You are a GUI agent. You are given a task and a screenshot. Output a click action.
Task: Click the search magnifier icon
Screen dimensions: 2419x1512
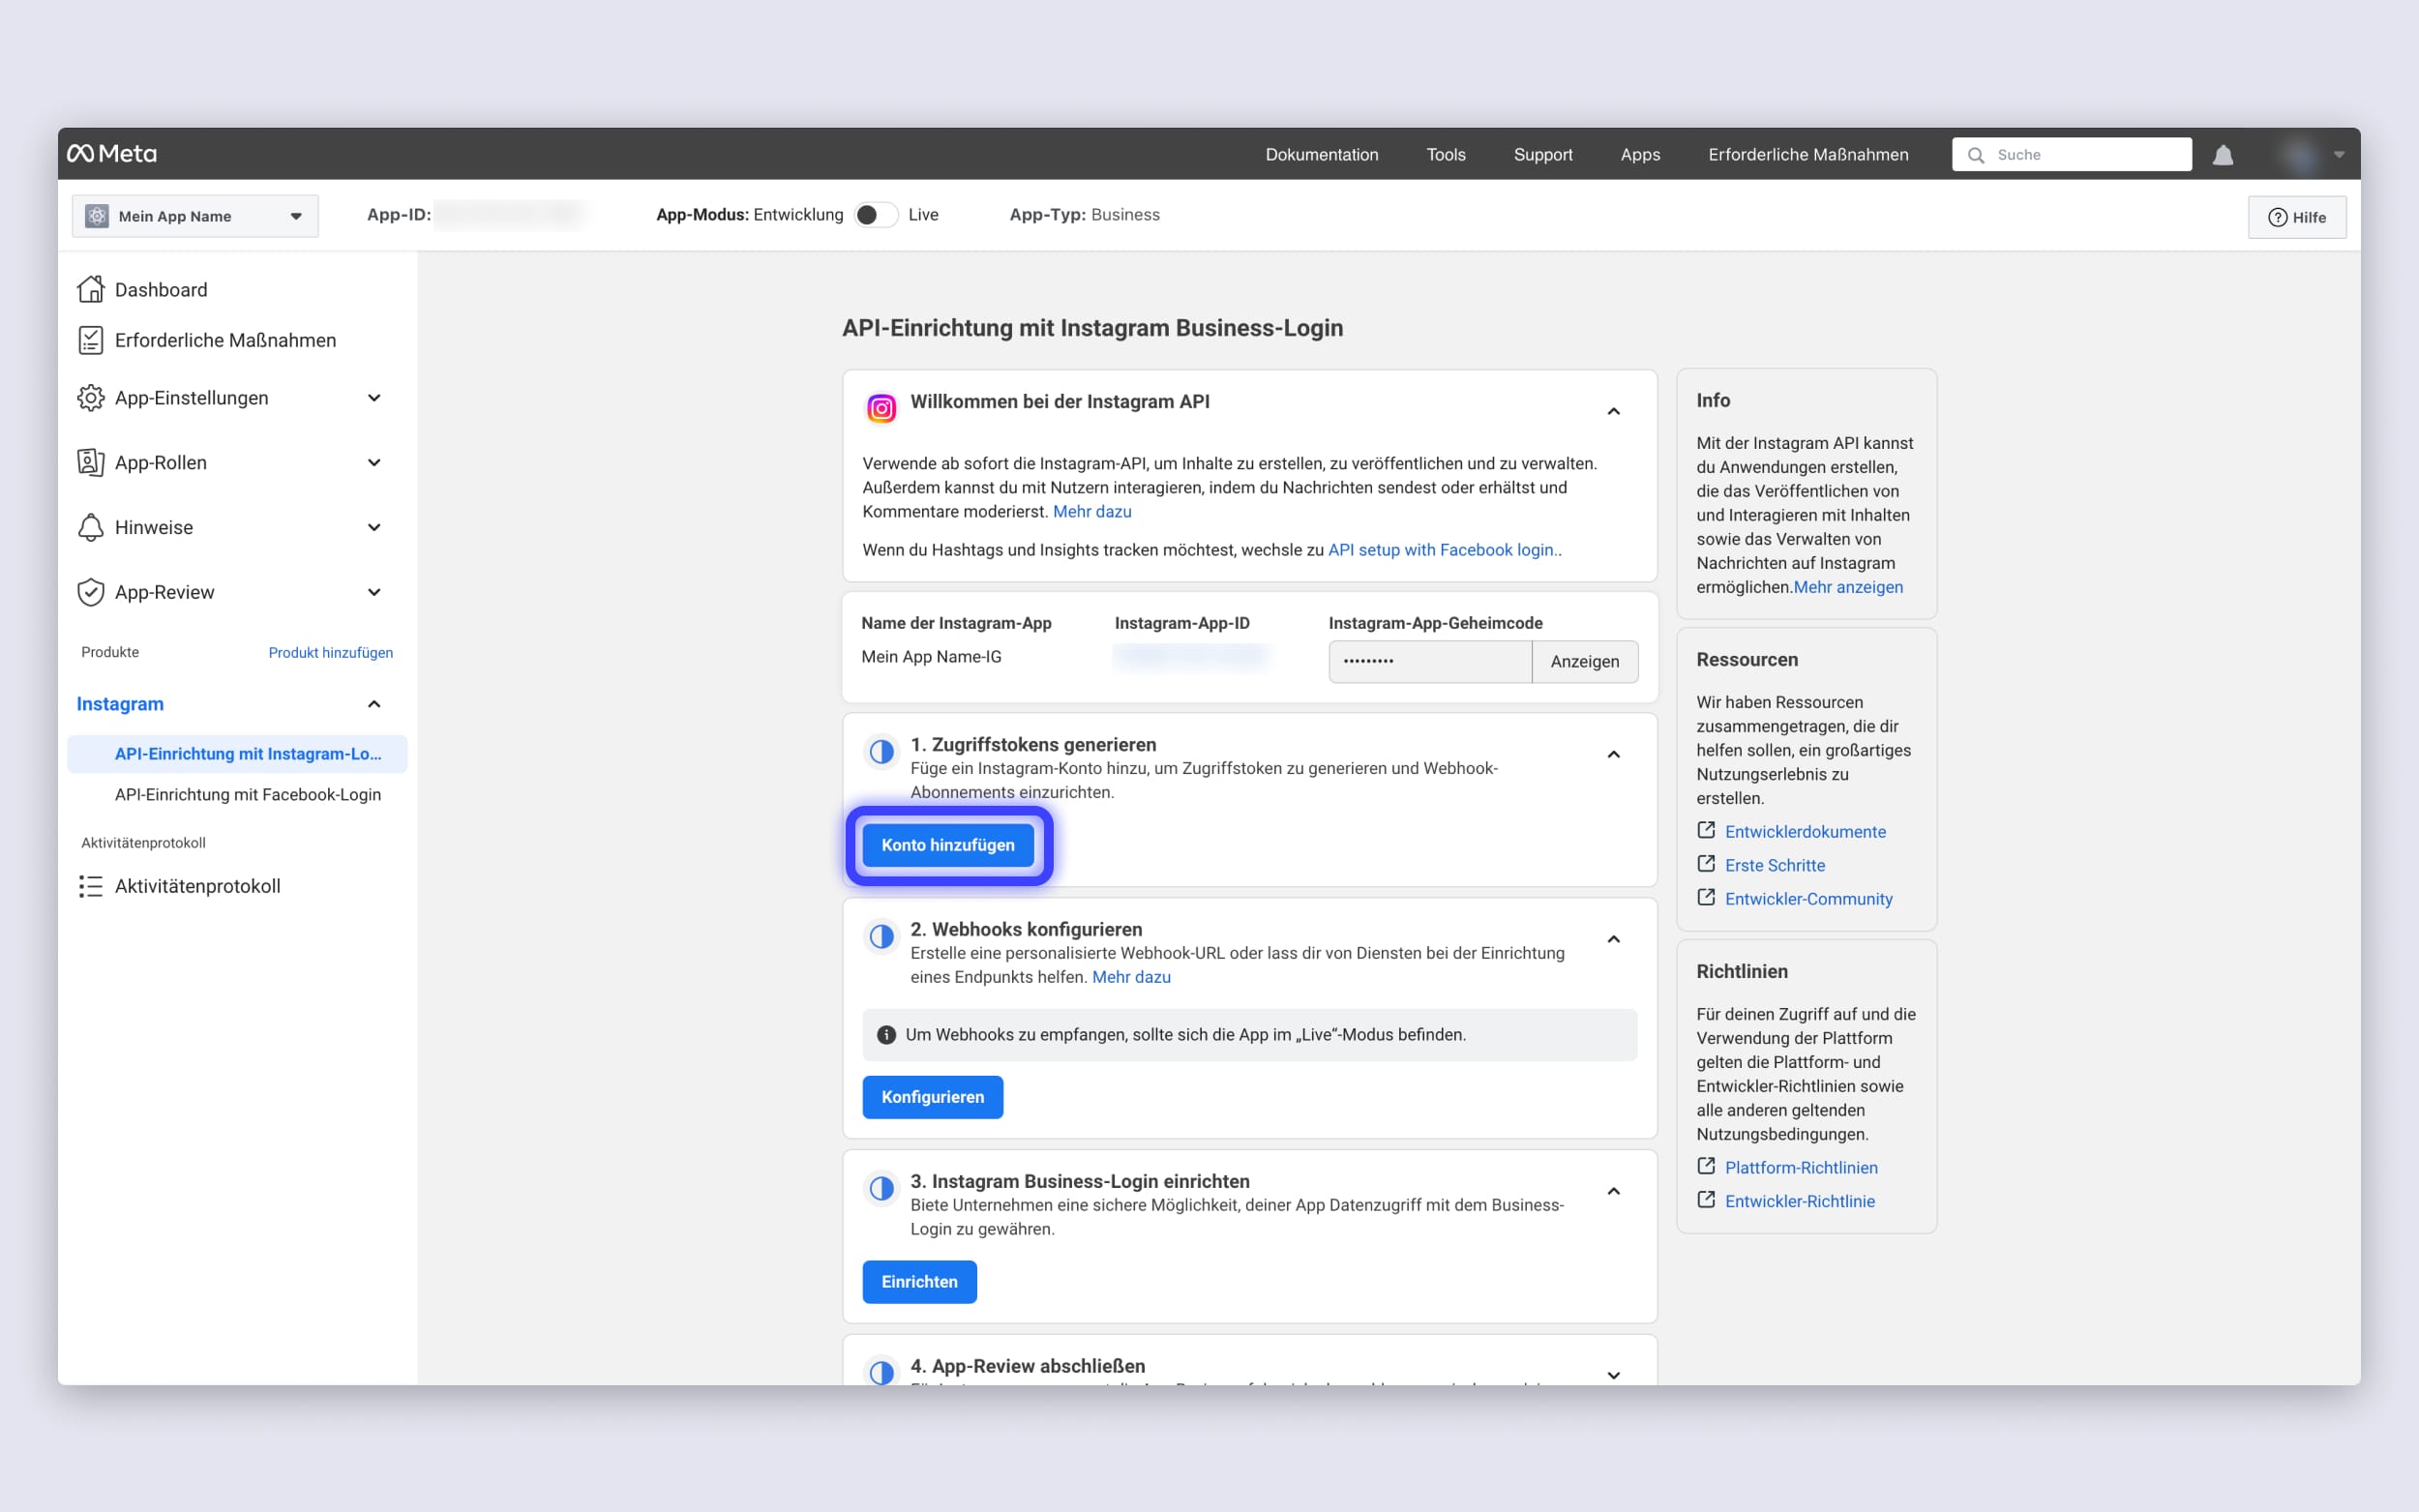1975,155
